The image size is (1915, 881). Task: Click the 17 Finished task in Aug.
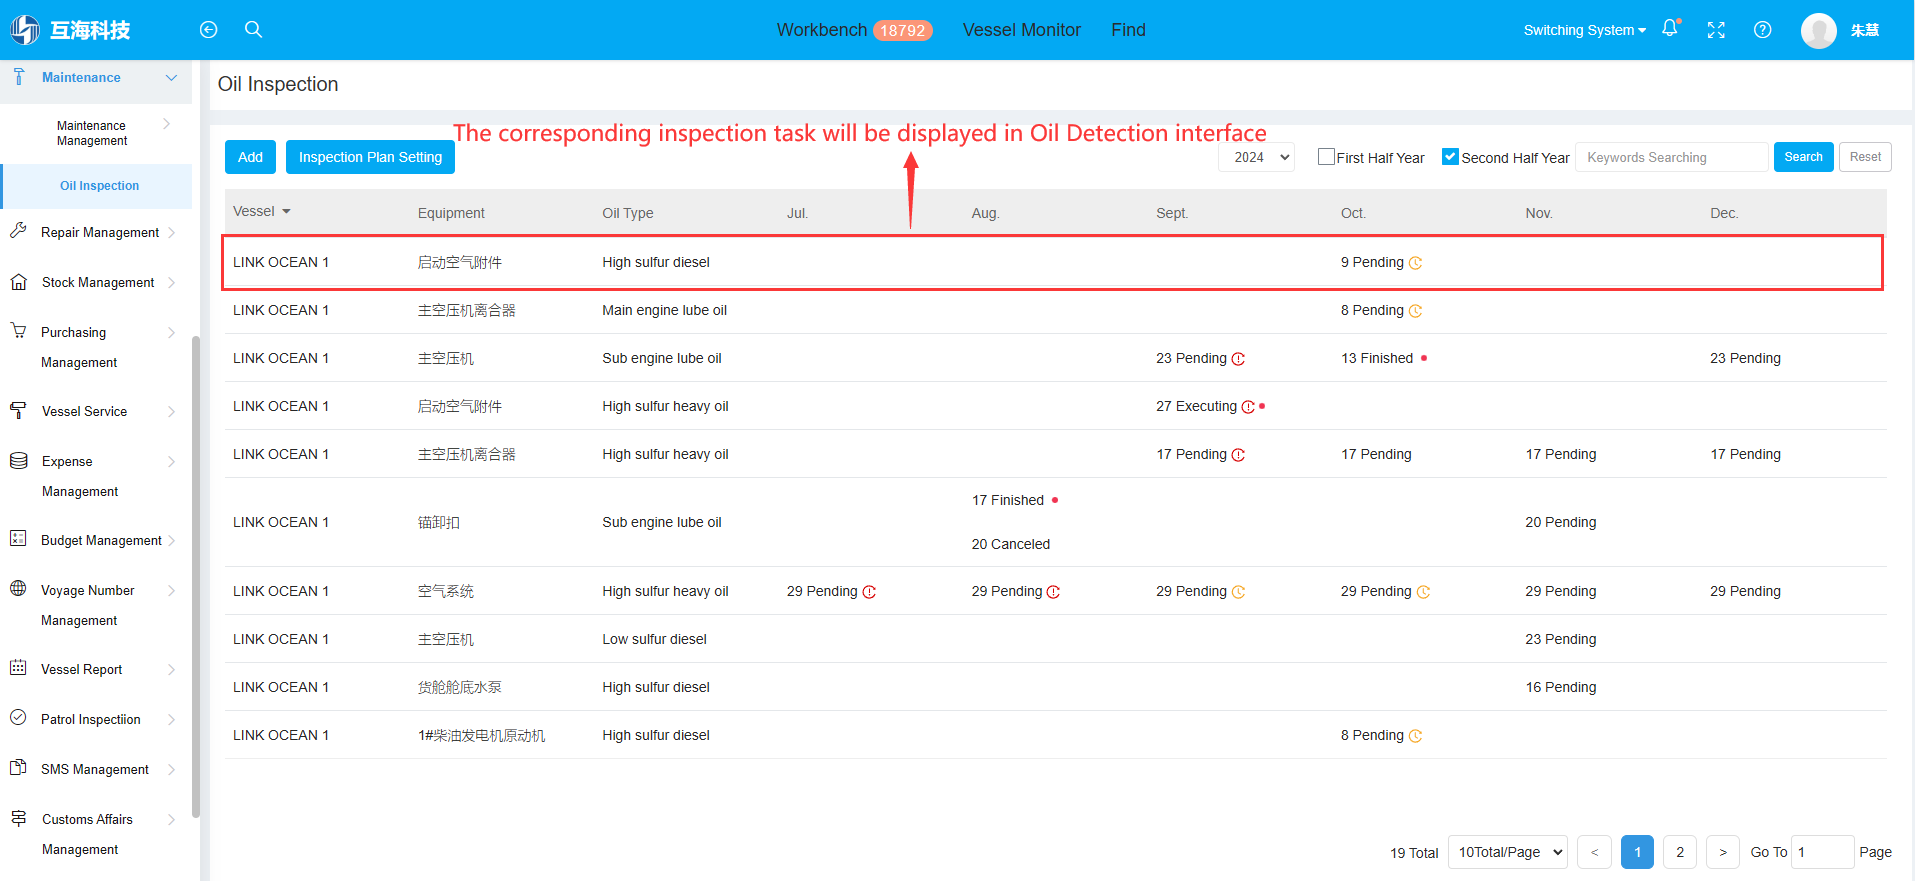(1007, 500)
